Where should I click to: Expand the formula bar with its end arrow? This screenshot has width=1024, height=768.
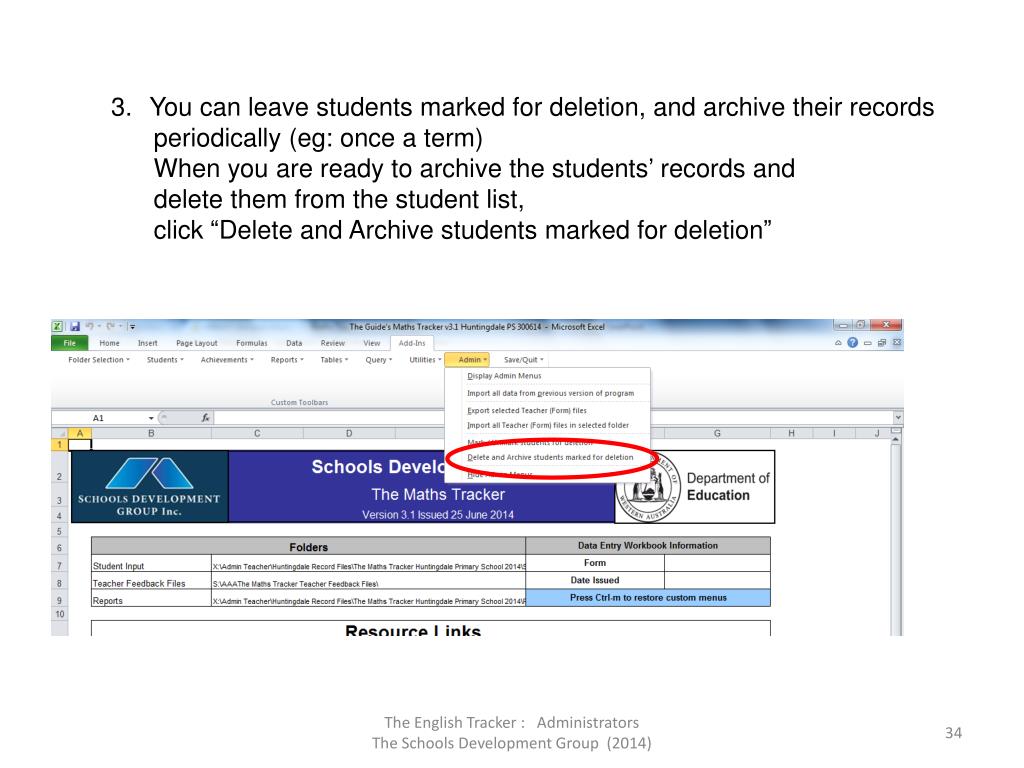(x=898, y=417)
